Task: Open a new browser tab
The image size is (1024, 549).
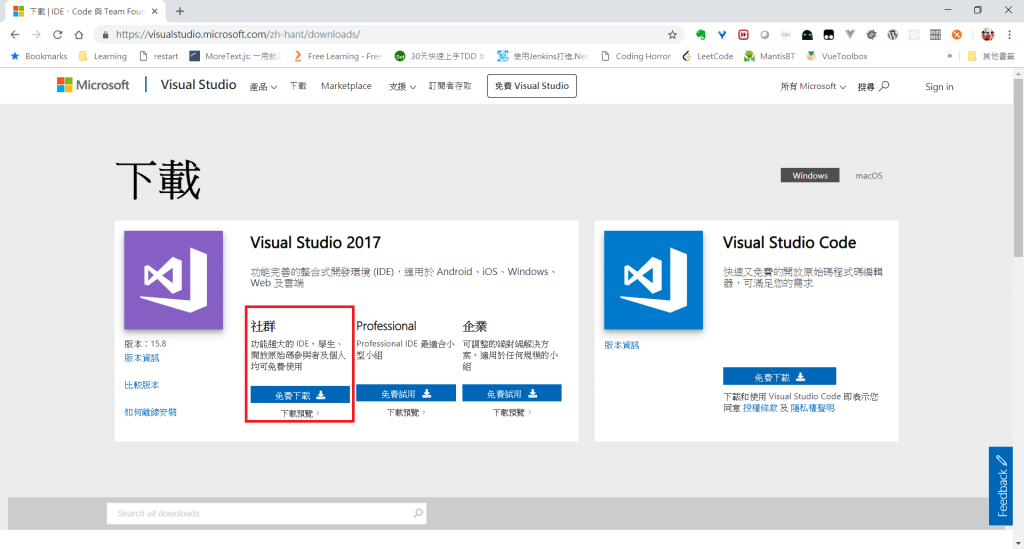Action: coord(180,11)
